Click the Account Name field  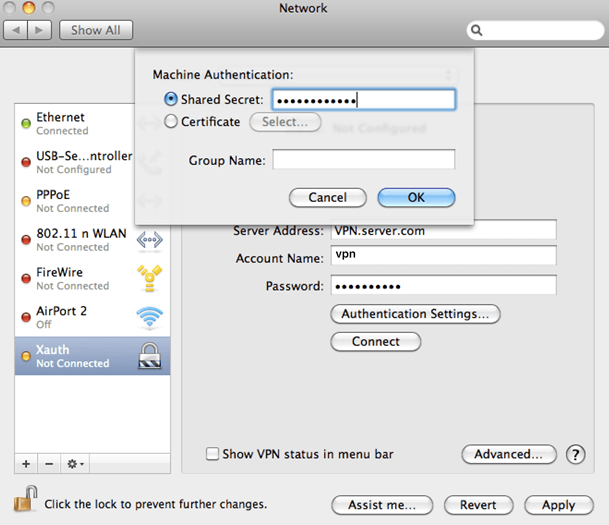(x=444, y=255)
